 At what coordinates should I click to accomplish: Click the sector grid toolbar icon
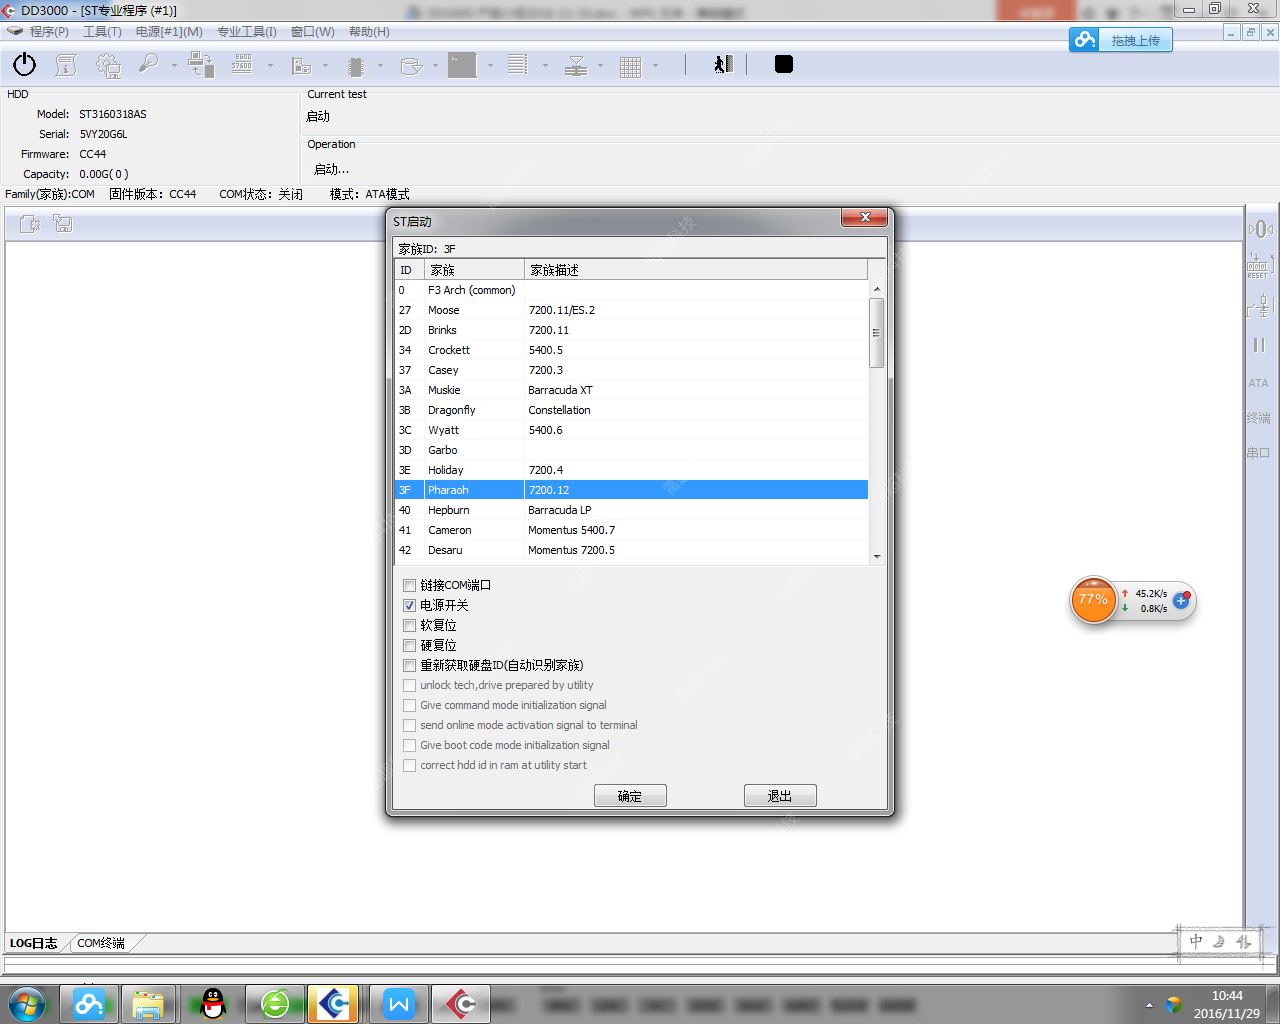tap(630, 67)
